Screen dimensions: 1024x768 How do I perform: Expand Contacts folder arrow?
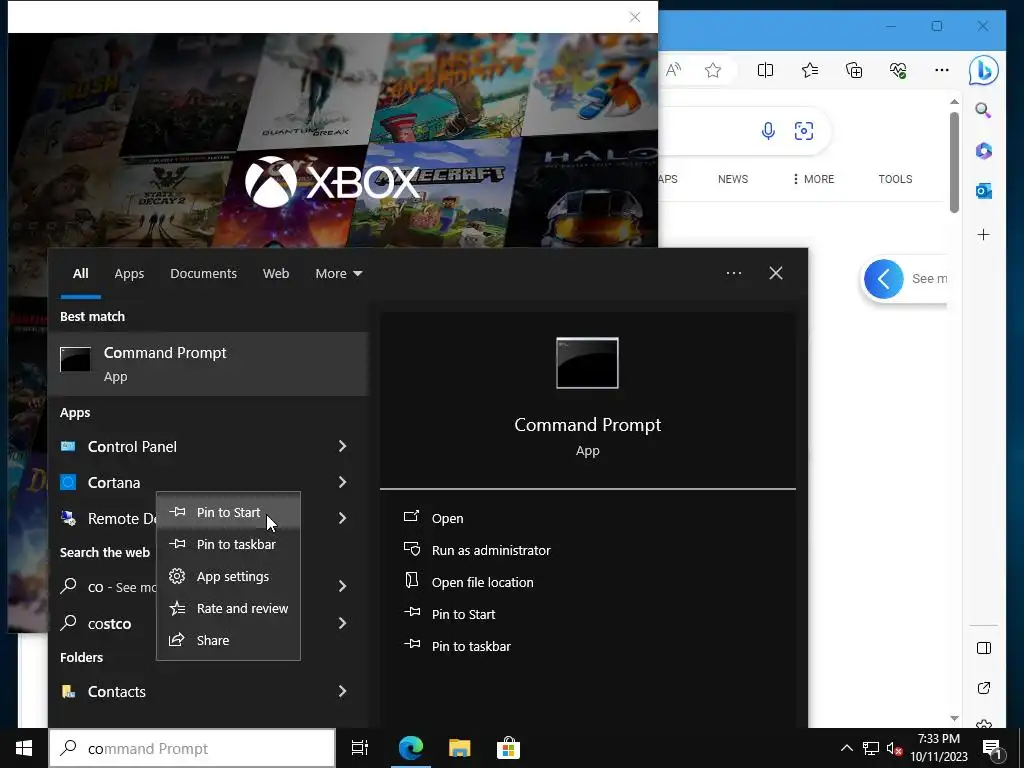pos(342,691)
